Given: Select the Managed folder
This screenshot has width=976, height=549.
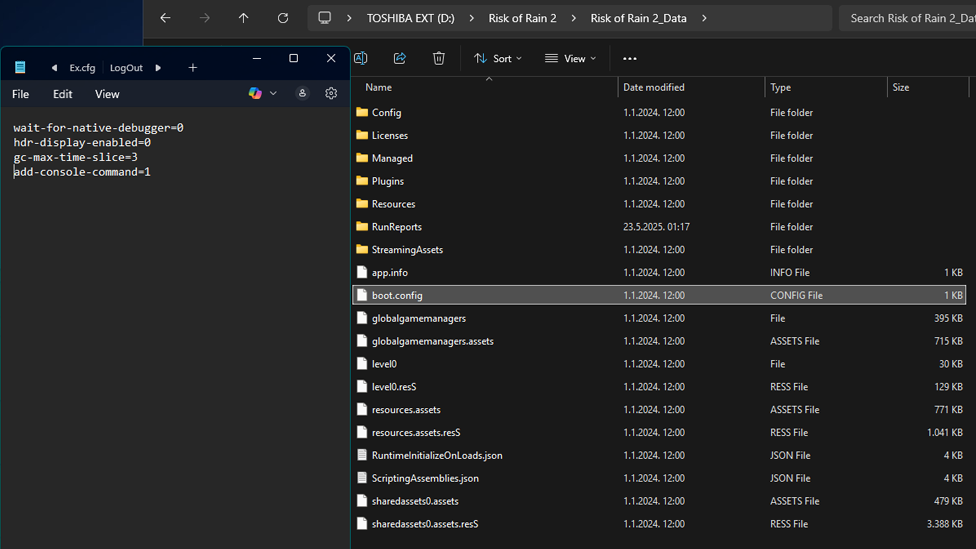Looking at the screenshot, I should tap(659, 158).
